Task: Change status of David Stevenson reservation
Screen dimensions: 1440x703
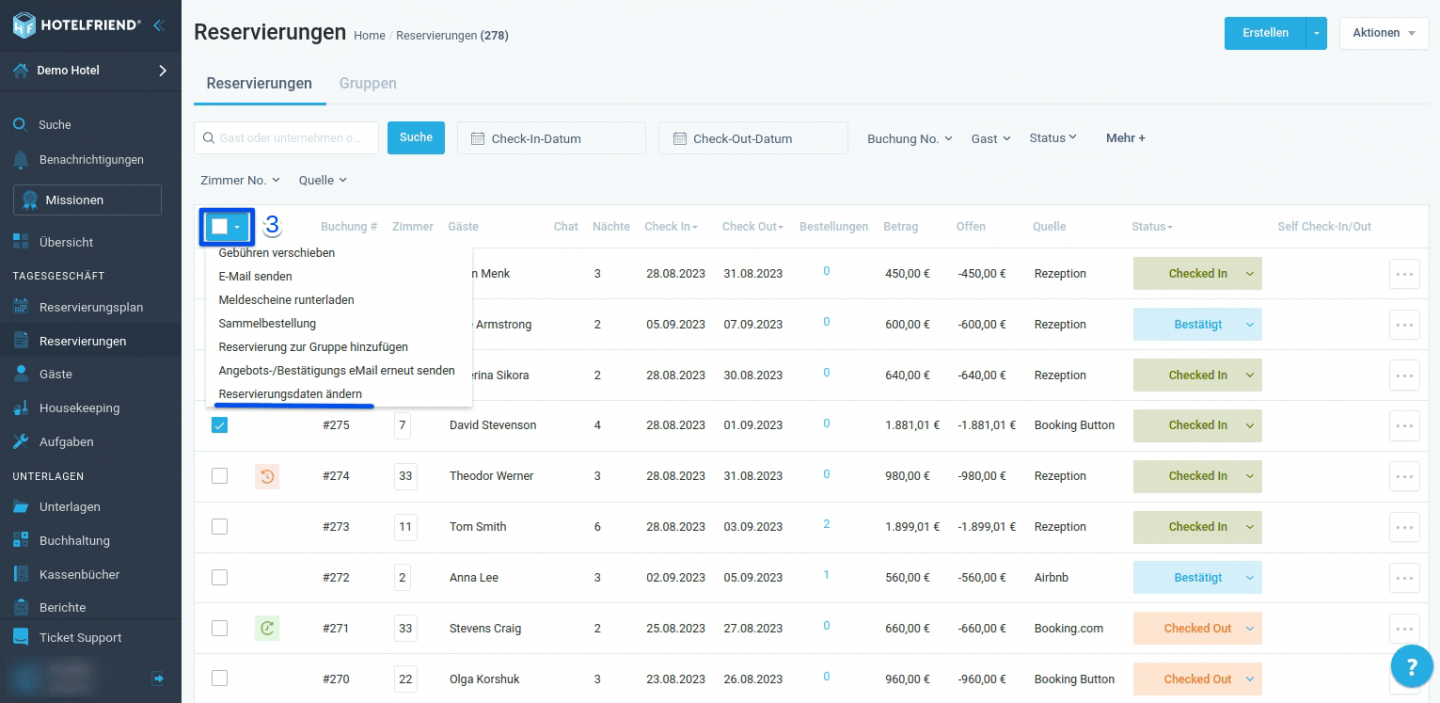Action: 1197,425
